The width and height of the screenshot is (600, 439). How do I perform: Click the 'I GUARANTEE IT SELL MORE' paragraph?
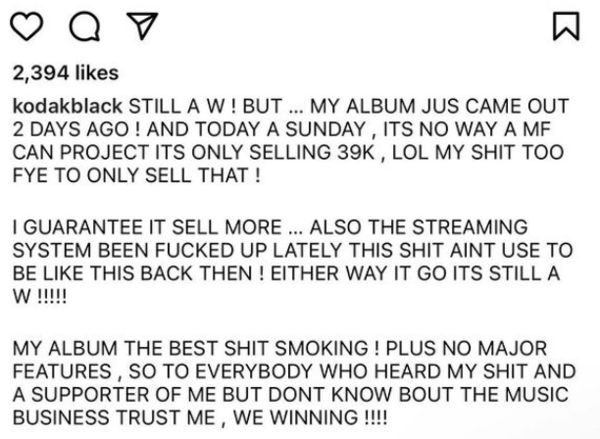tap(293, 262)
